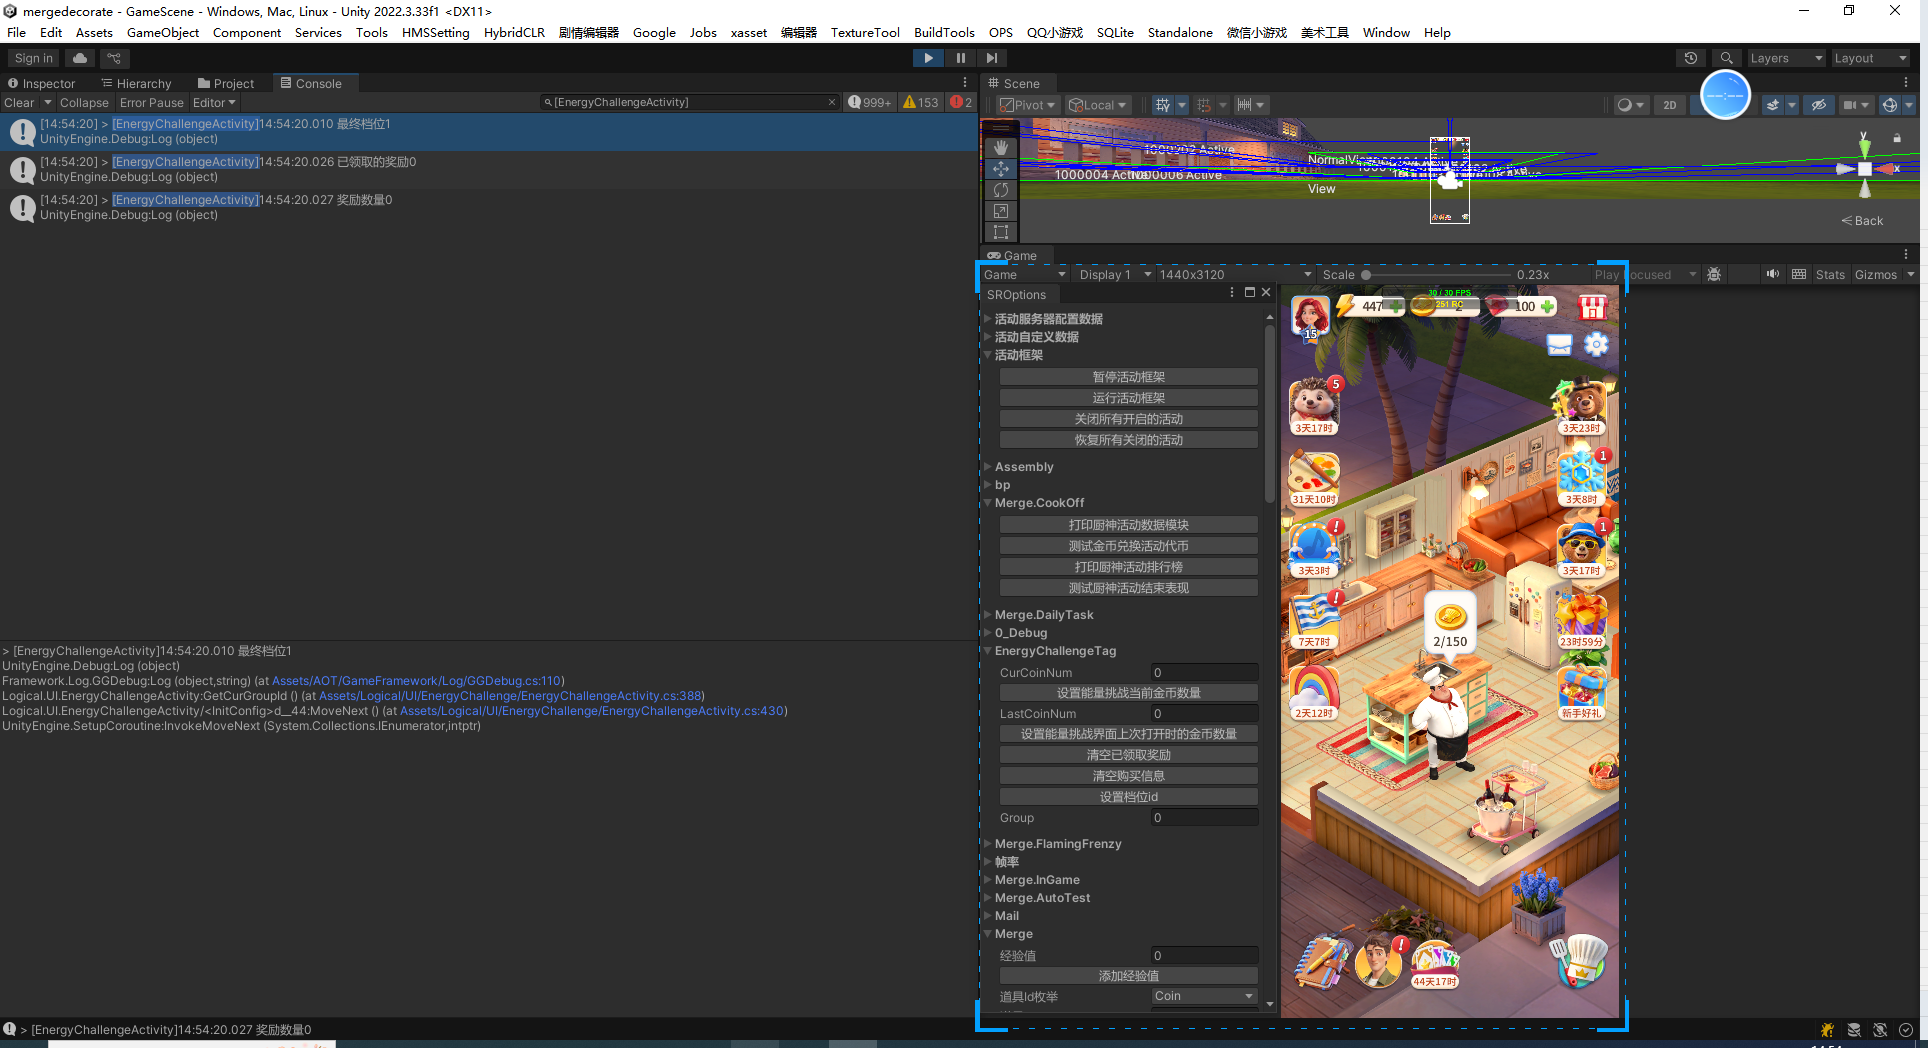
Task: Select the Hand tool in Scene view
Action: click(1001, 148)
